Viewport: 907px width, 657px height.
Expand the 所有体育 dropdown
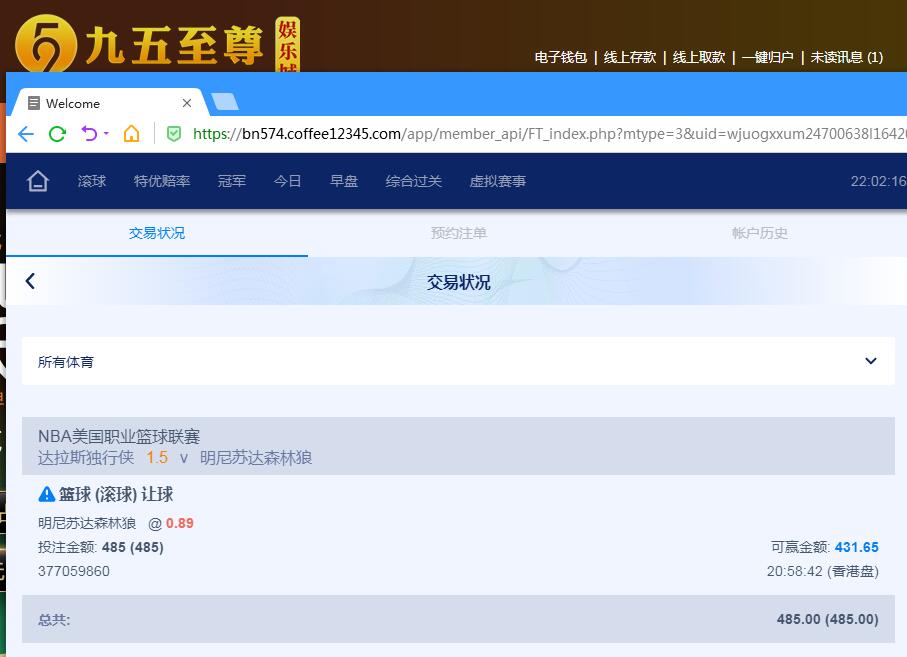click(458, 361)
